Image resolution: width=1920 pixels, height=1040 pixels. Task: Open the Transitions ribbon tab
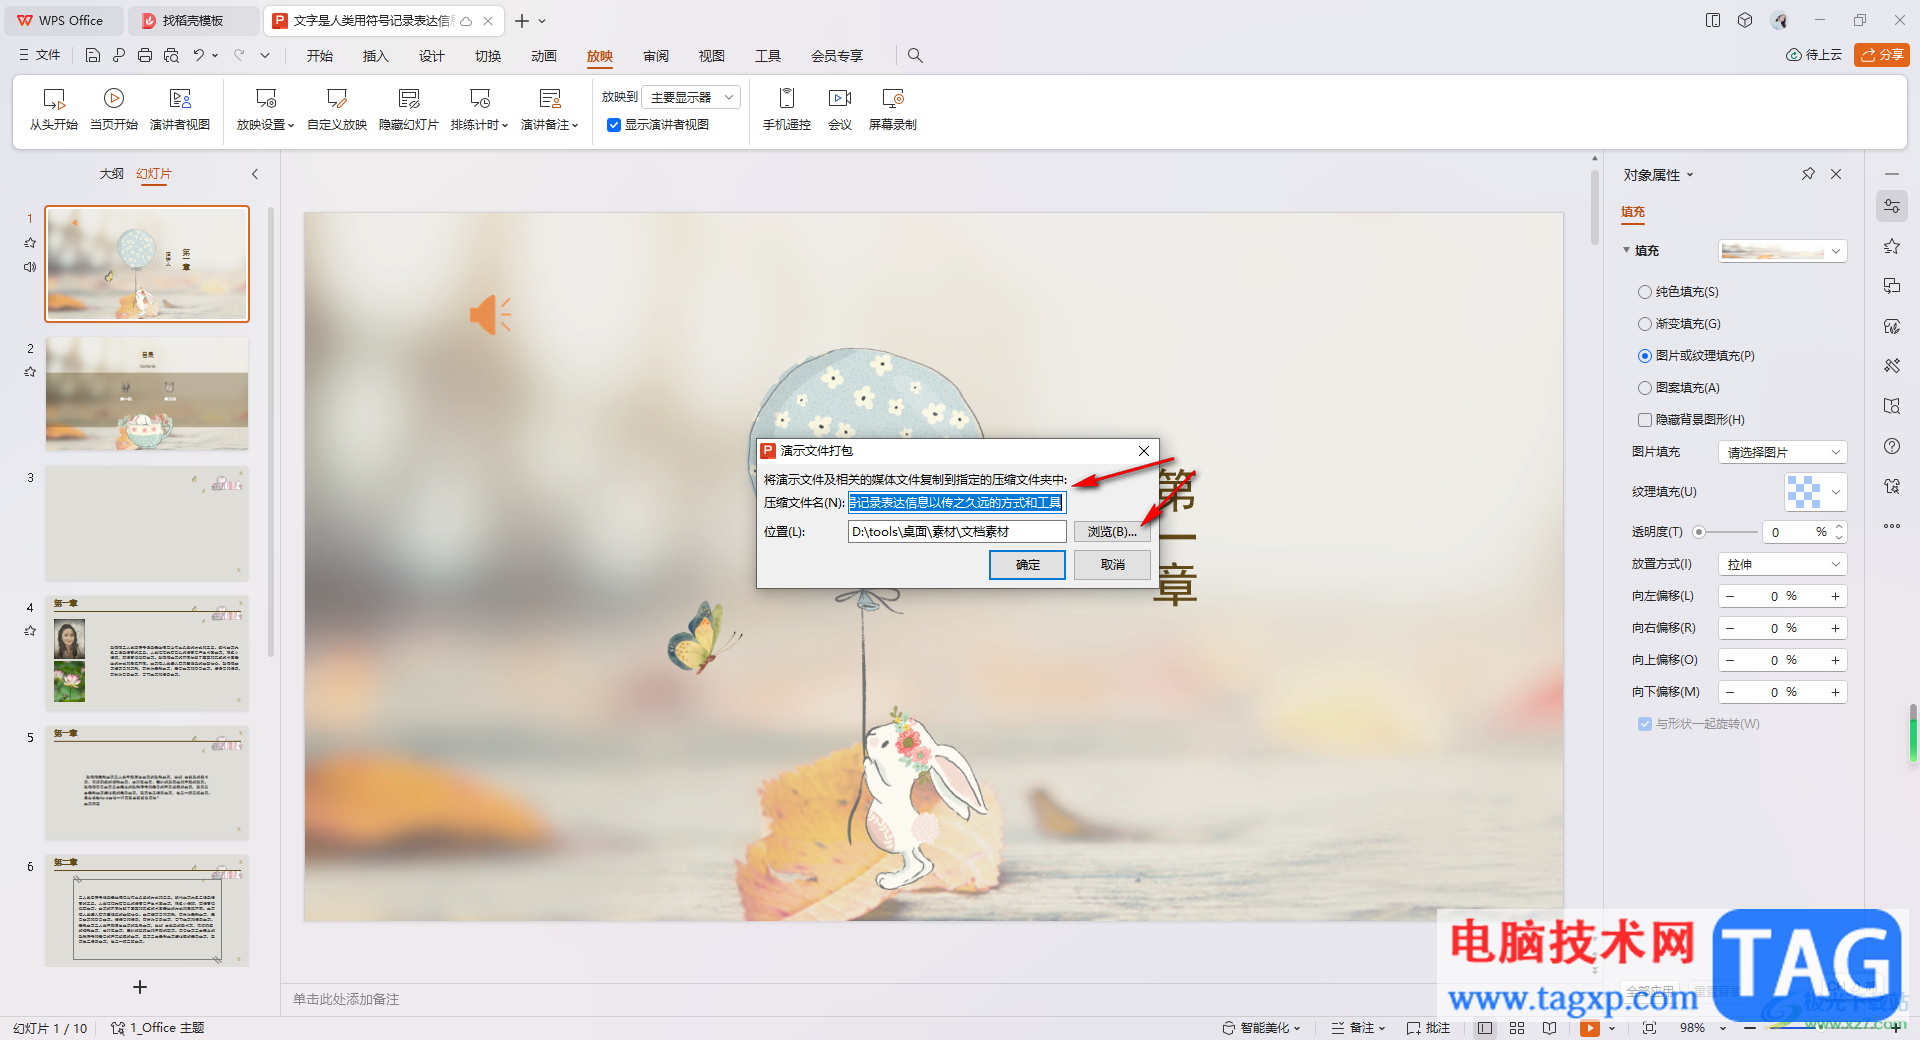488,56
